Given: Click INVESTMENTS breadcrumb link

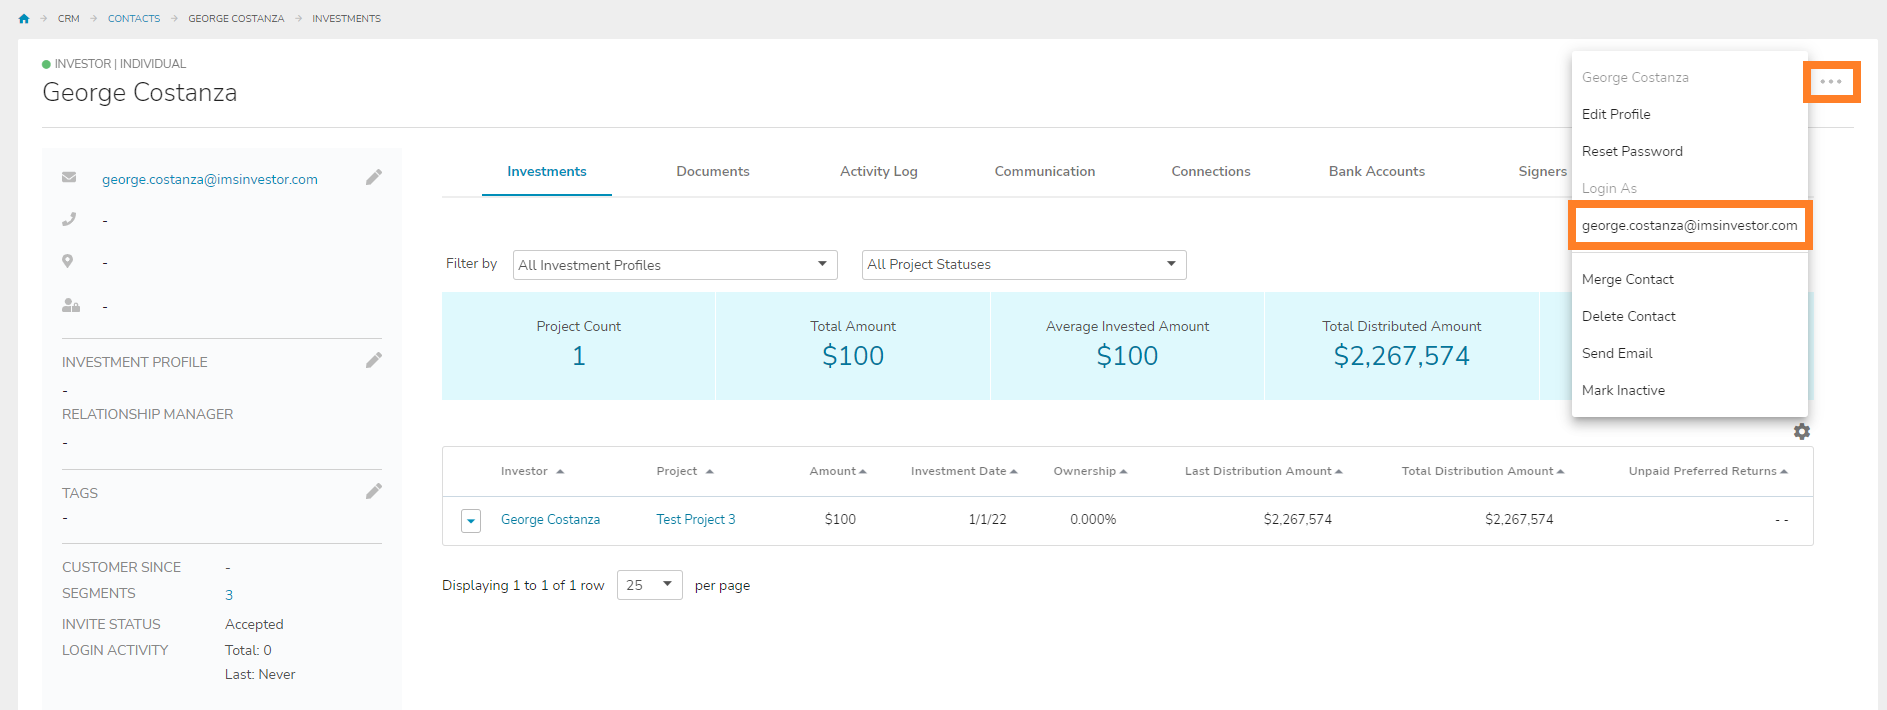Looking at the screenshot, I should (x=346, y=19).
